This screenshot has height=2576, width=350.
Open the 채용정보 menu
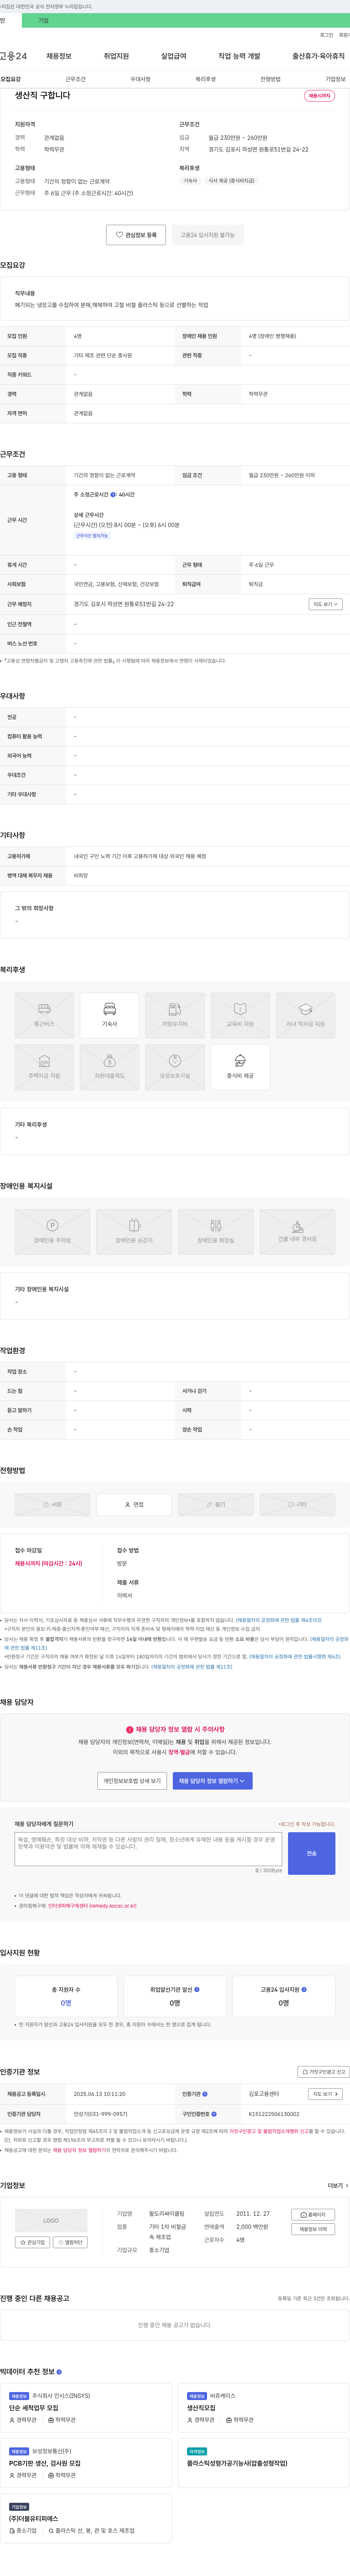point(59,56)
